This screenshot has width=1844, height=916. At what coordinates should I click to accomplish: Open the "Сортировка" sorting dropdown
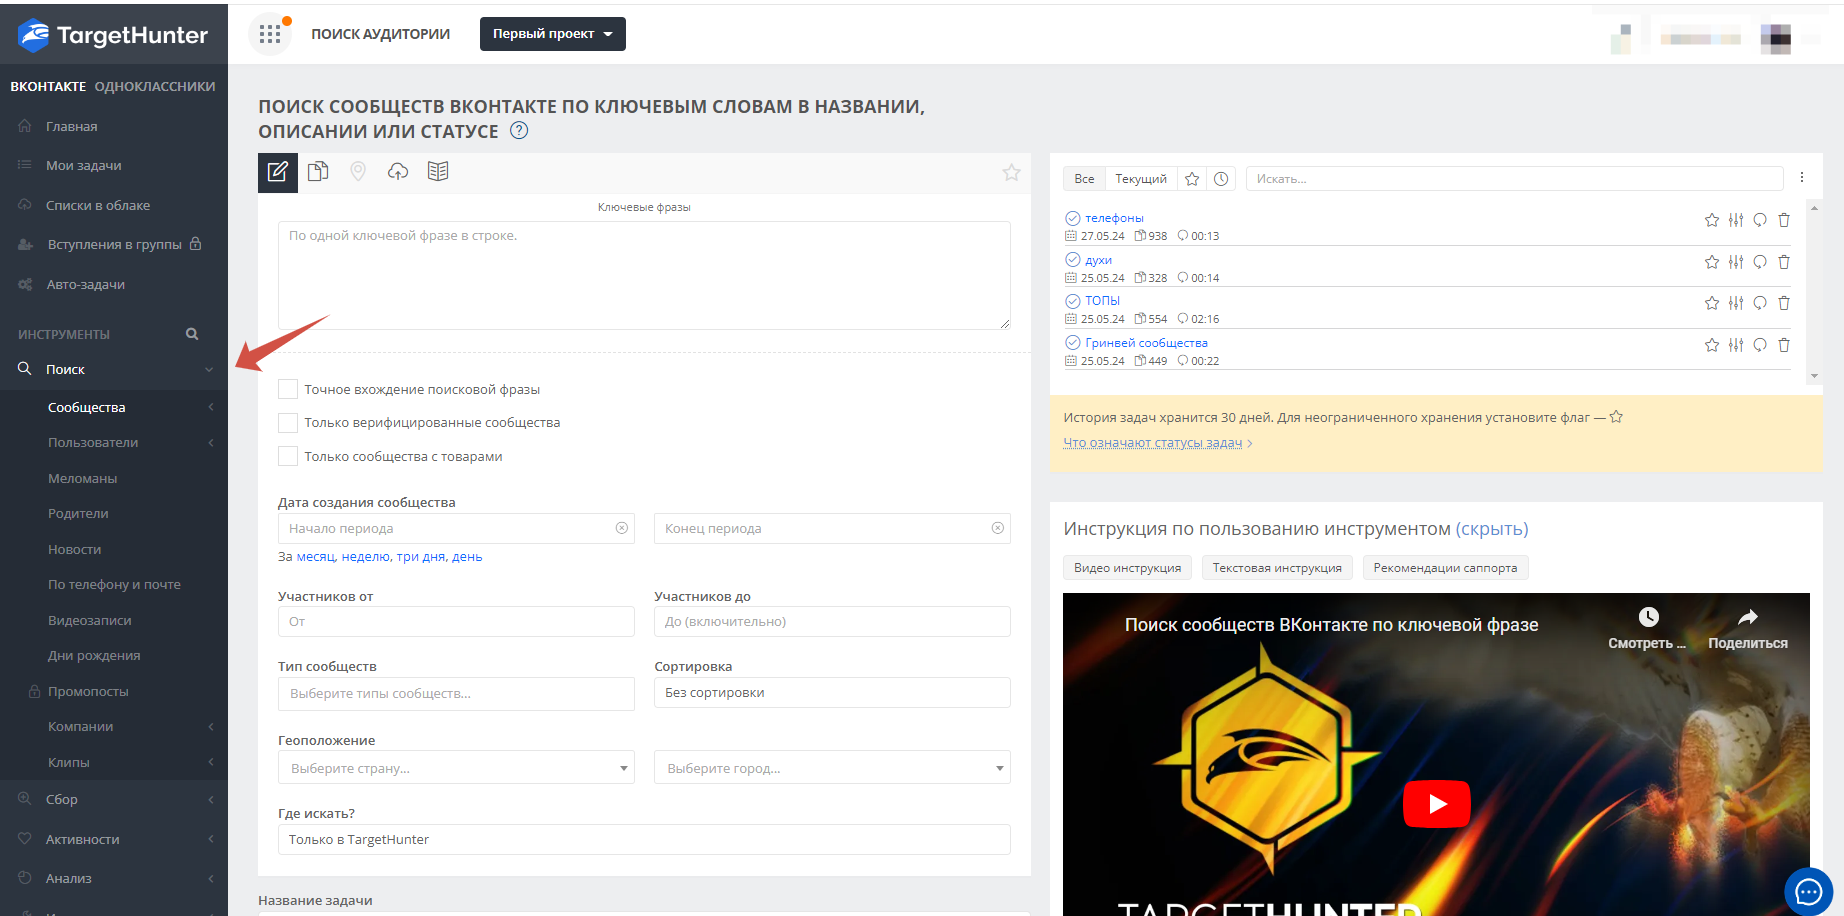point(831,693)
